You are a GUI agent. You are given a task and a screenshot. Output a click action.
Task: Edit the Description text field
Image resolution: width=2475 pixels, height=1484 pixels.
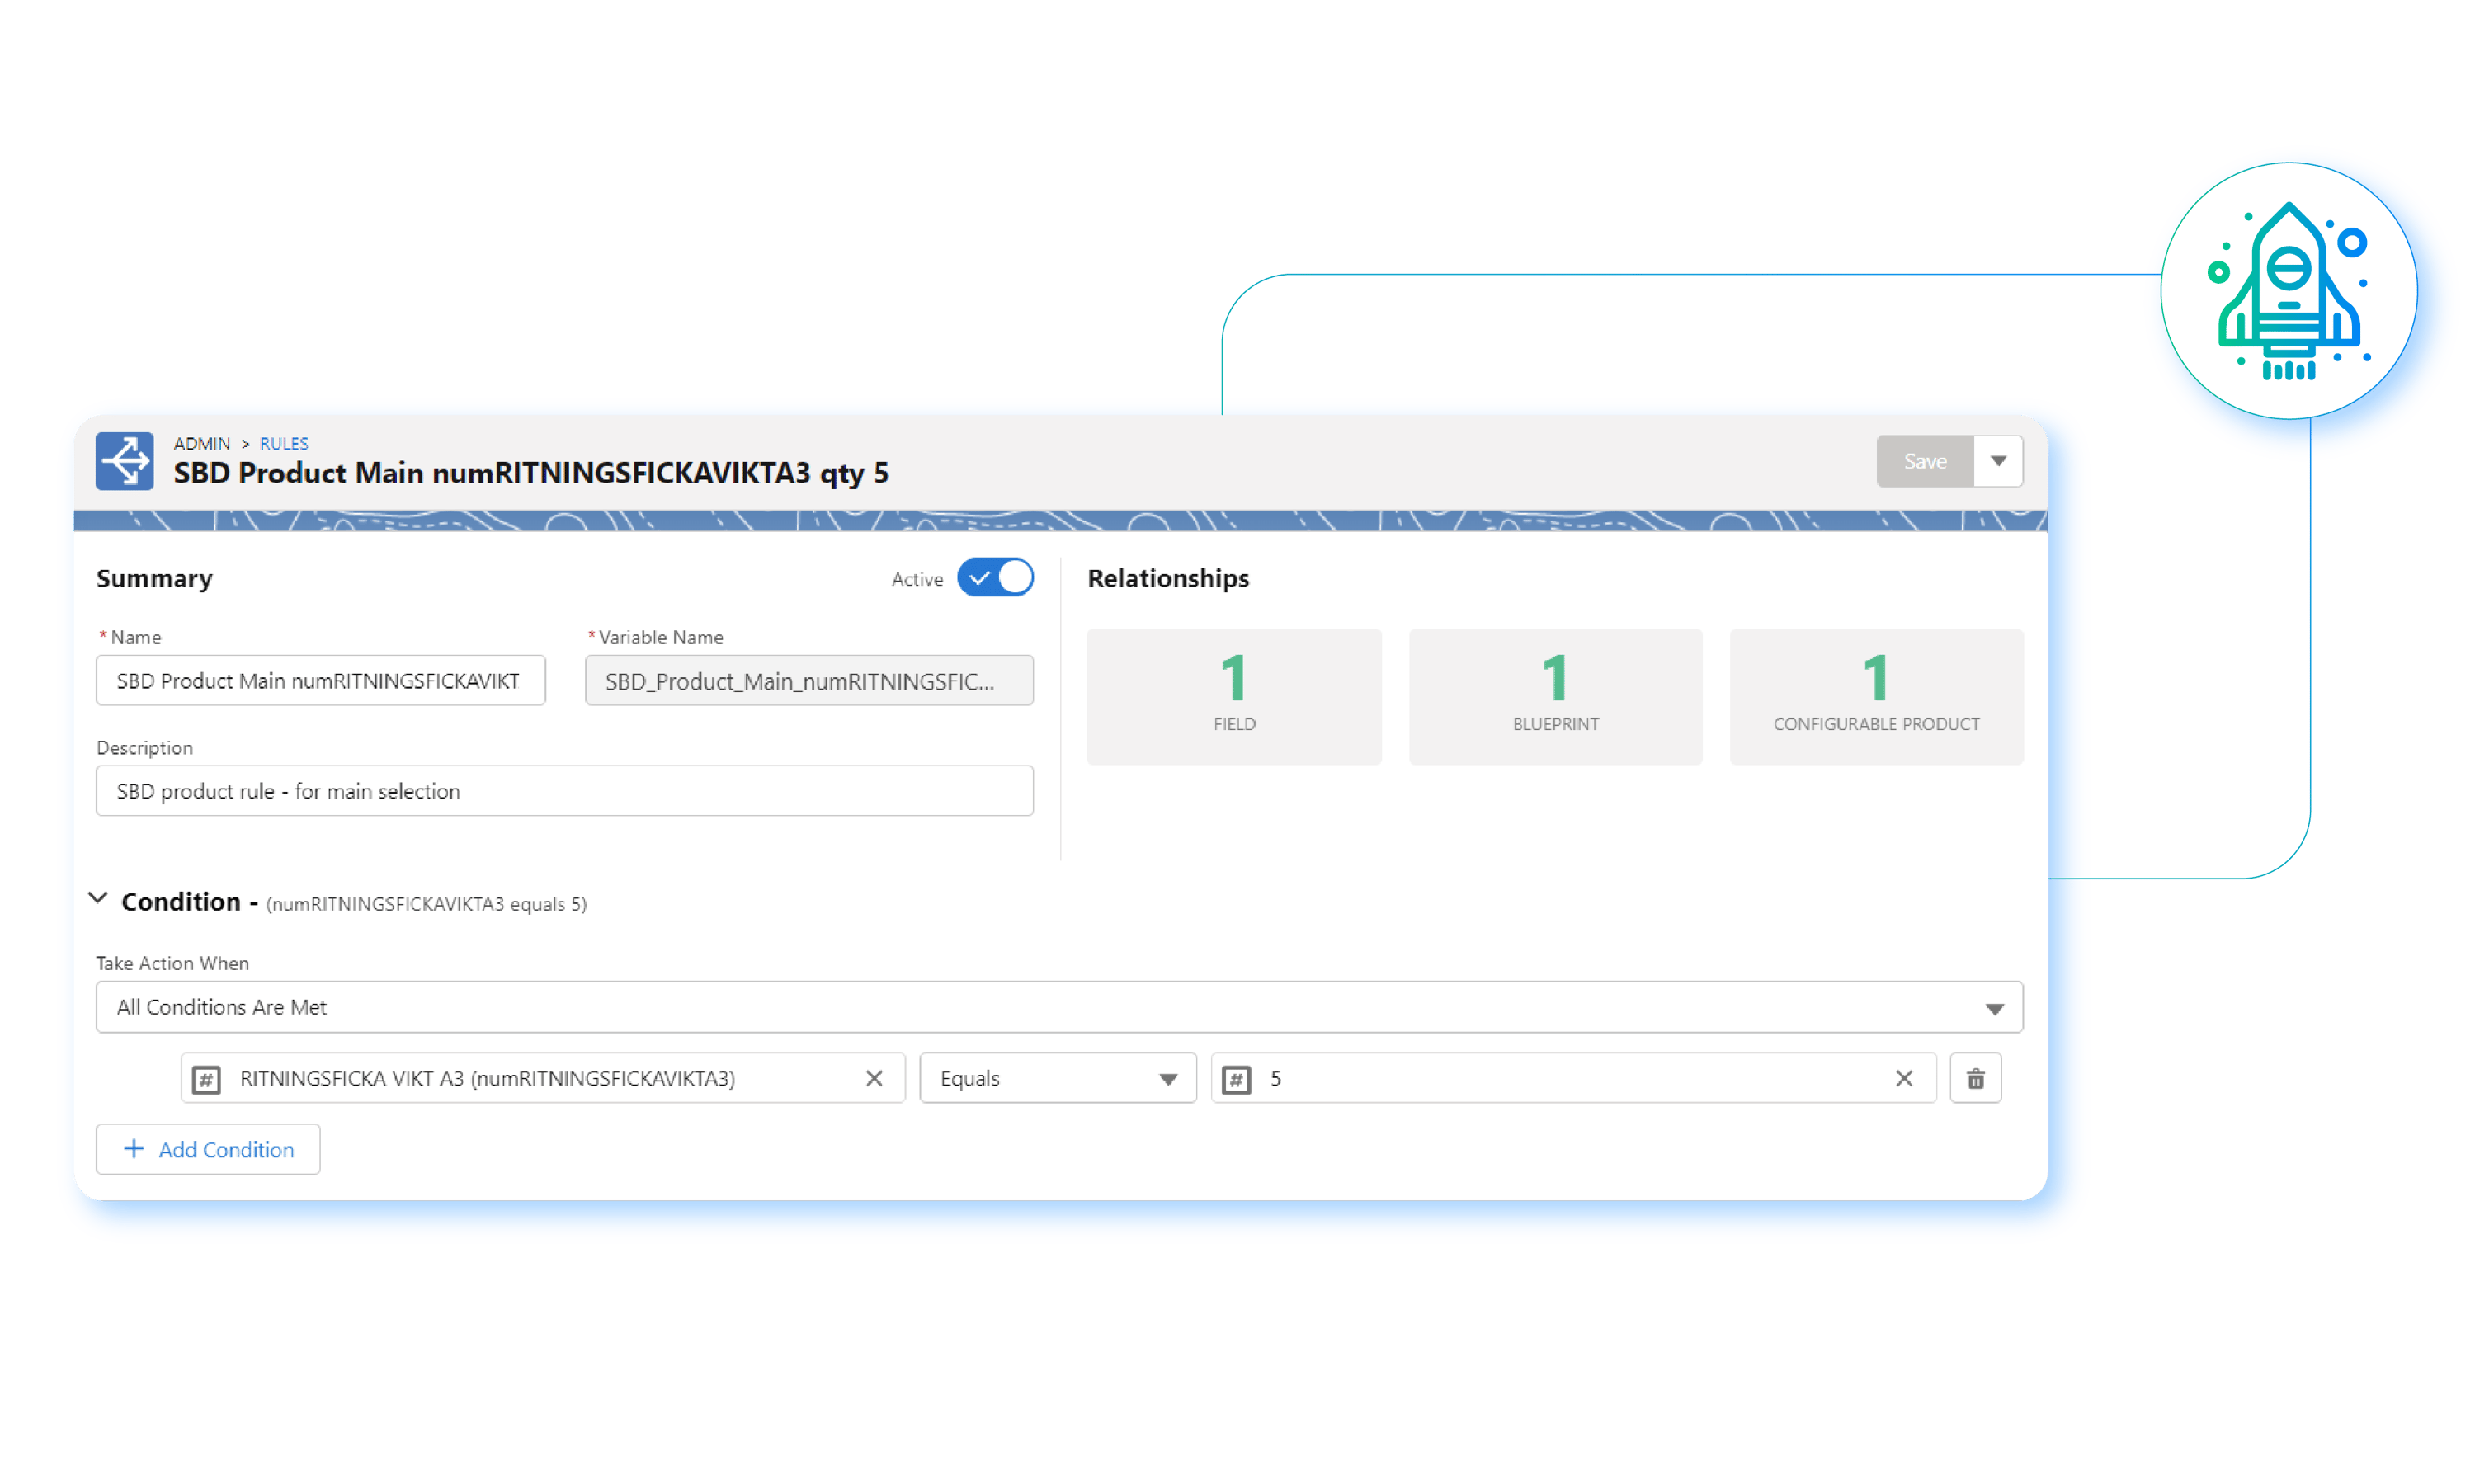tap(564, 791)
